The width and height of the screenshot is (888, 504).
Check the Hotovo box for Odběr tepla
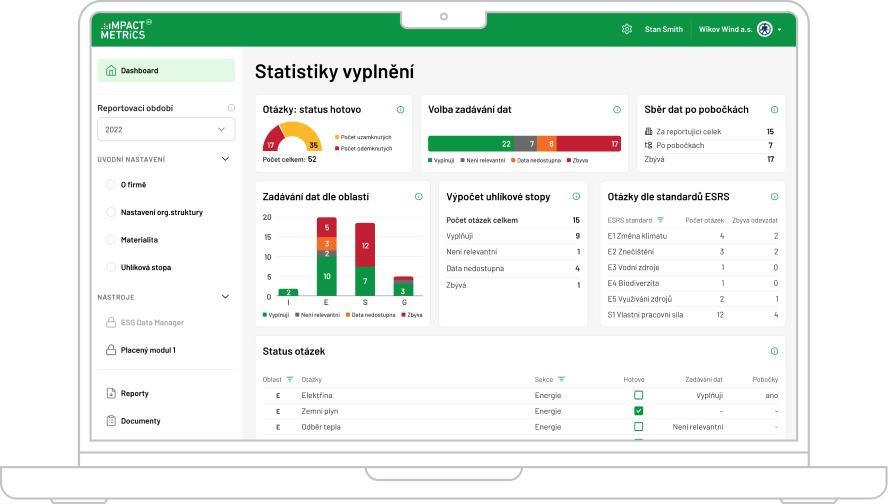pyautogui.click(x=638, y=427)
